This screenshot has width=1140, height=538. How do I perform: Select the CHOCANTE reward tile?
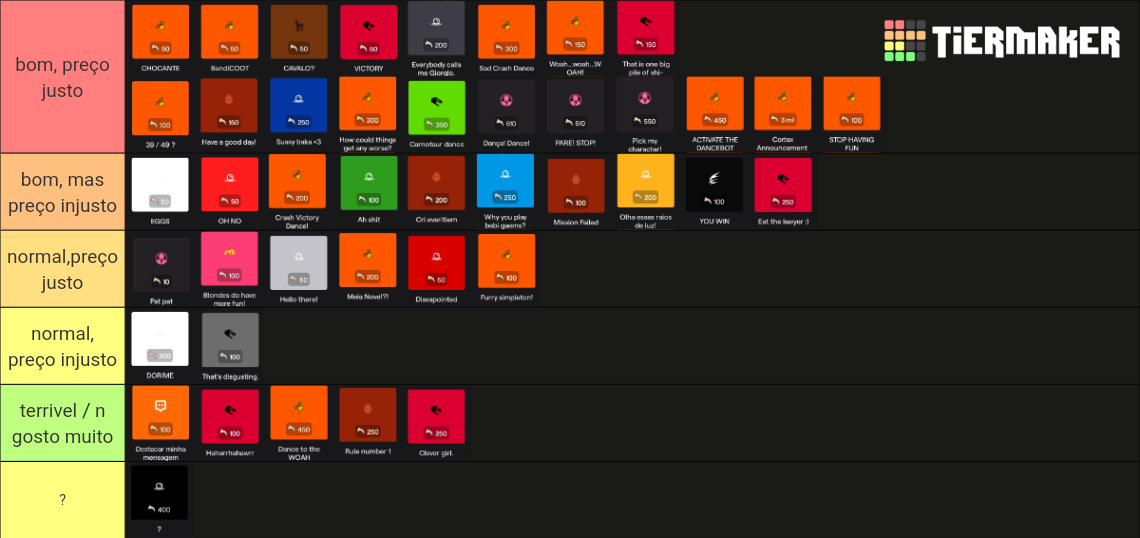point(161,39)
